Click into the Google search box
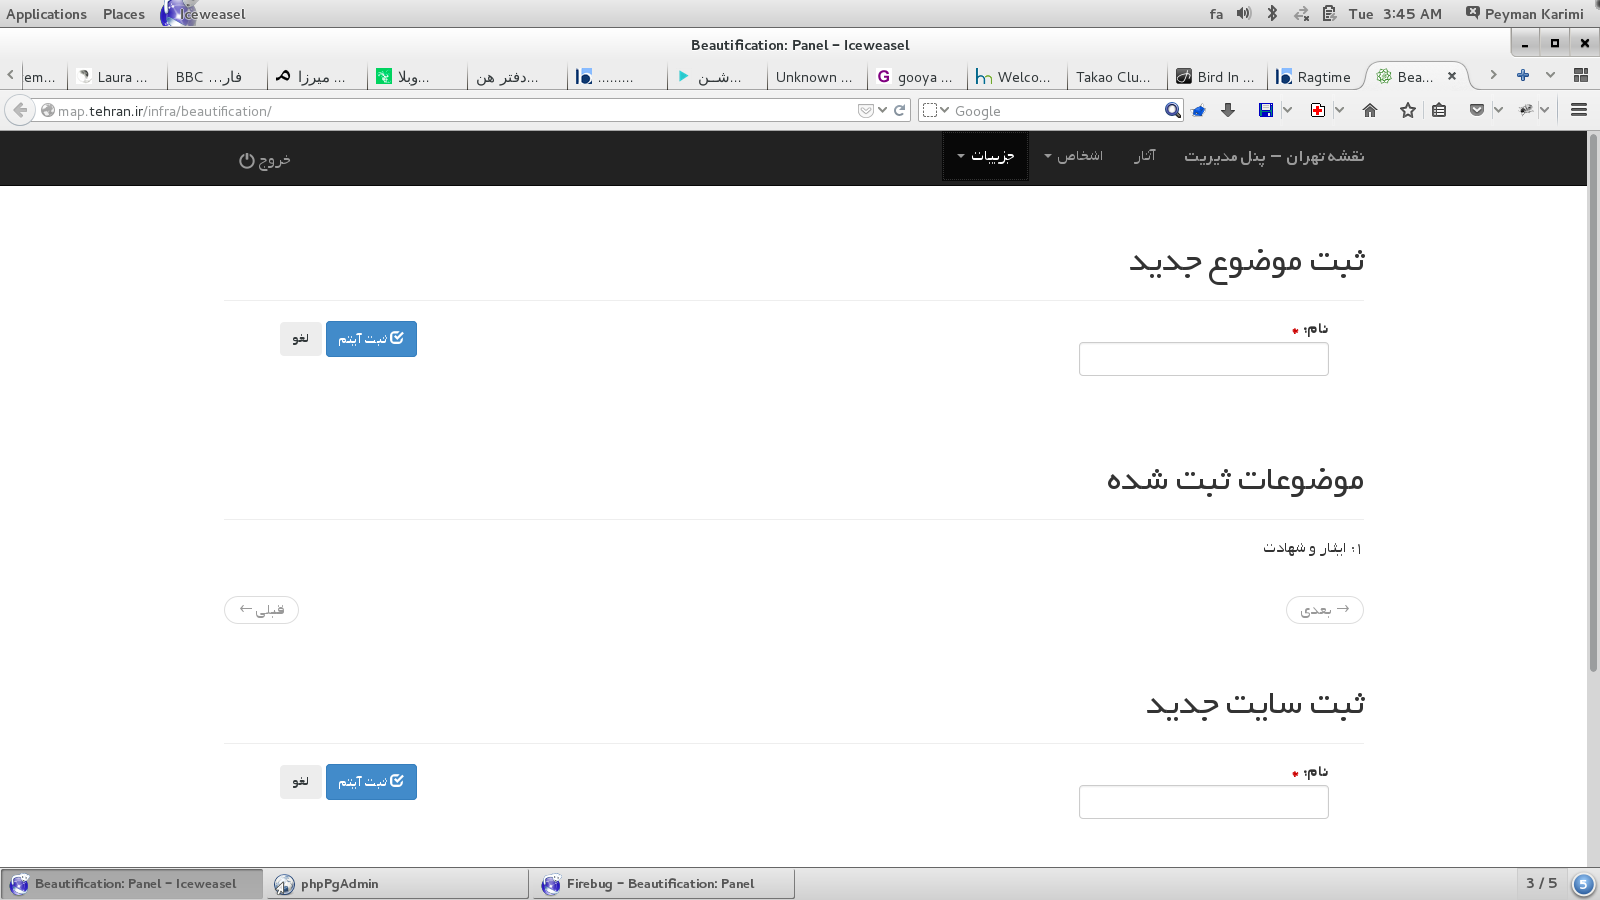 1057,111
